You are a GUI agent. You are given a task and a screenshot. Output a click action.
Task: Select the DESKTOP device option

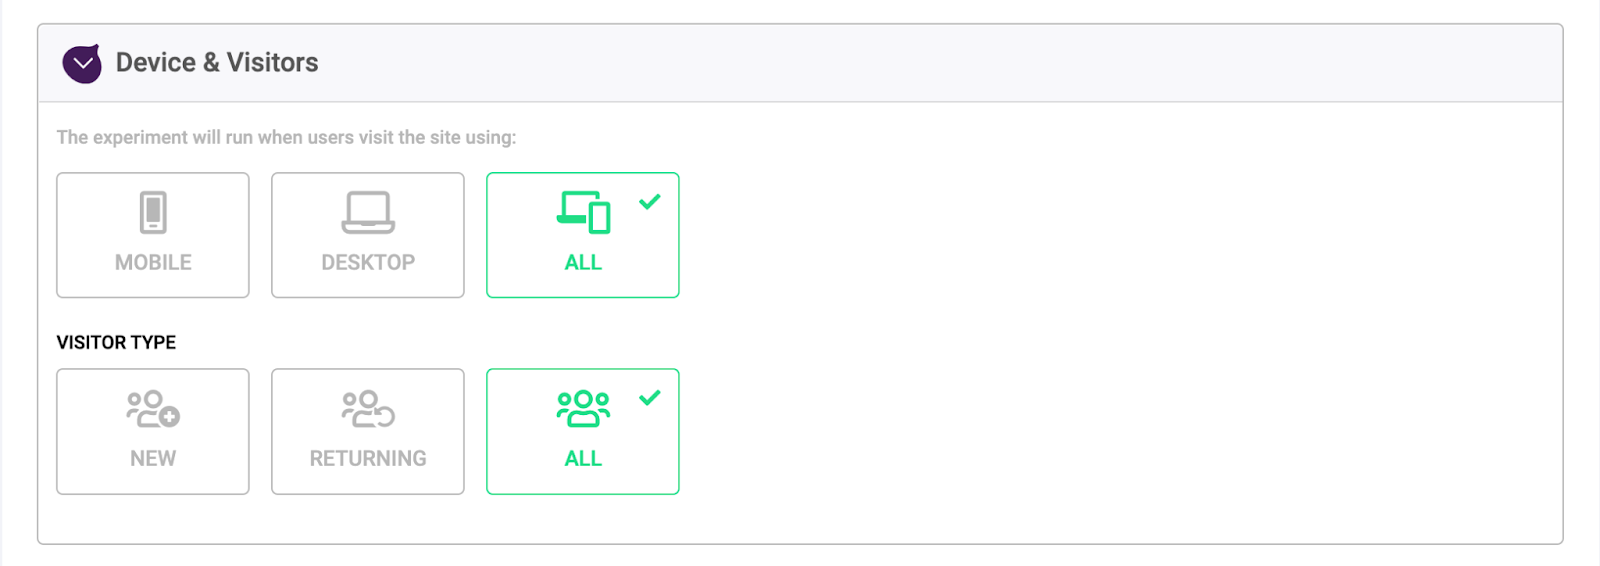368,235
